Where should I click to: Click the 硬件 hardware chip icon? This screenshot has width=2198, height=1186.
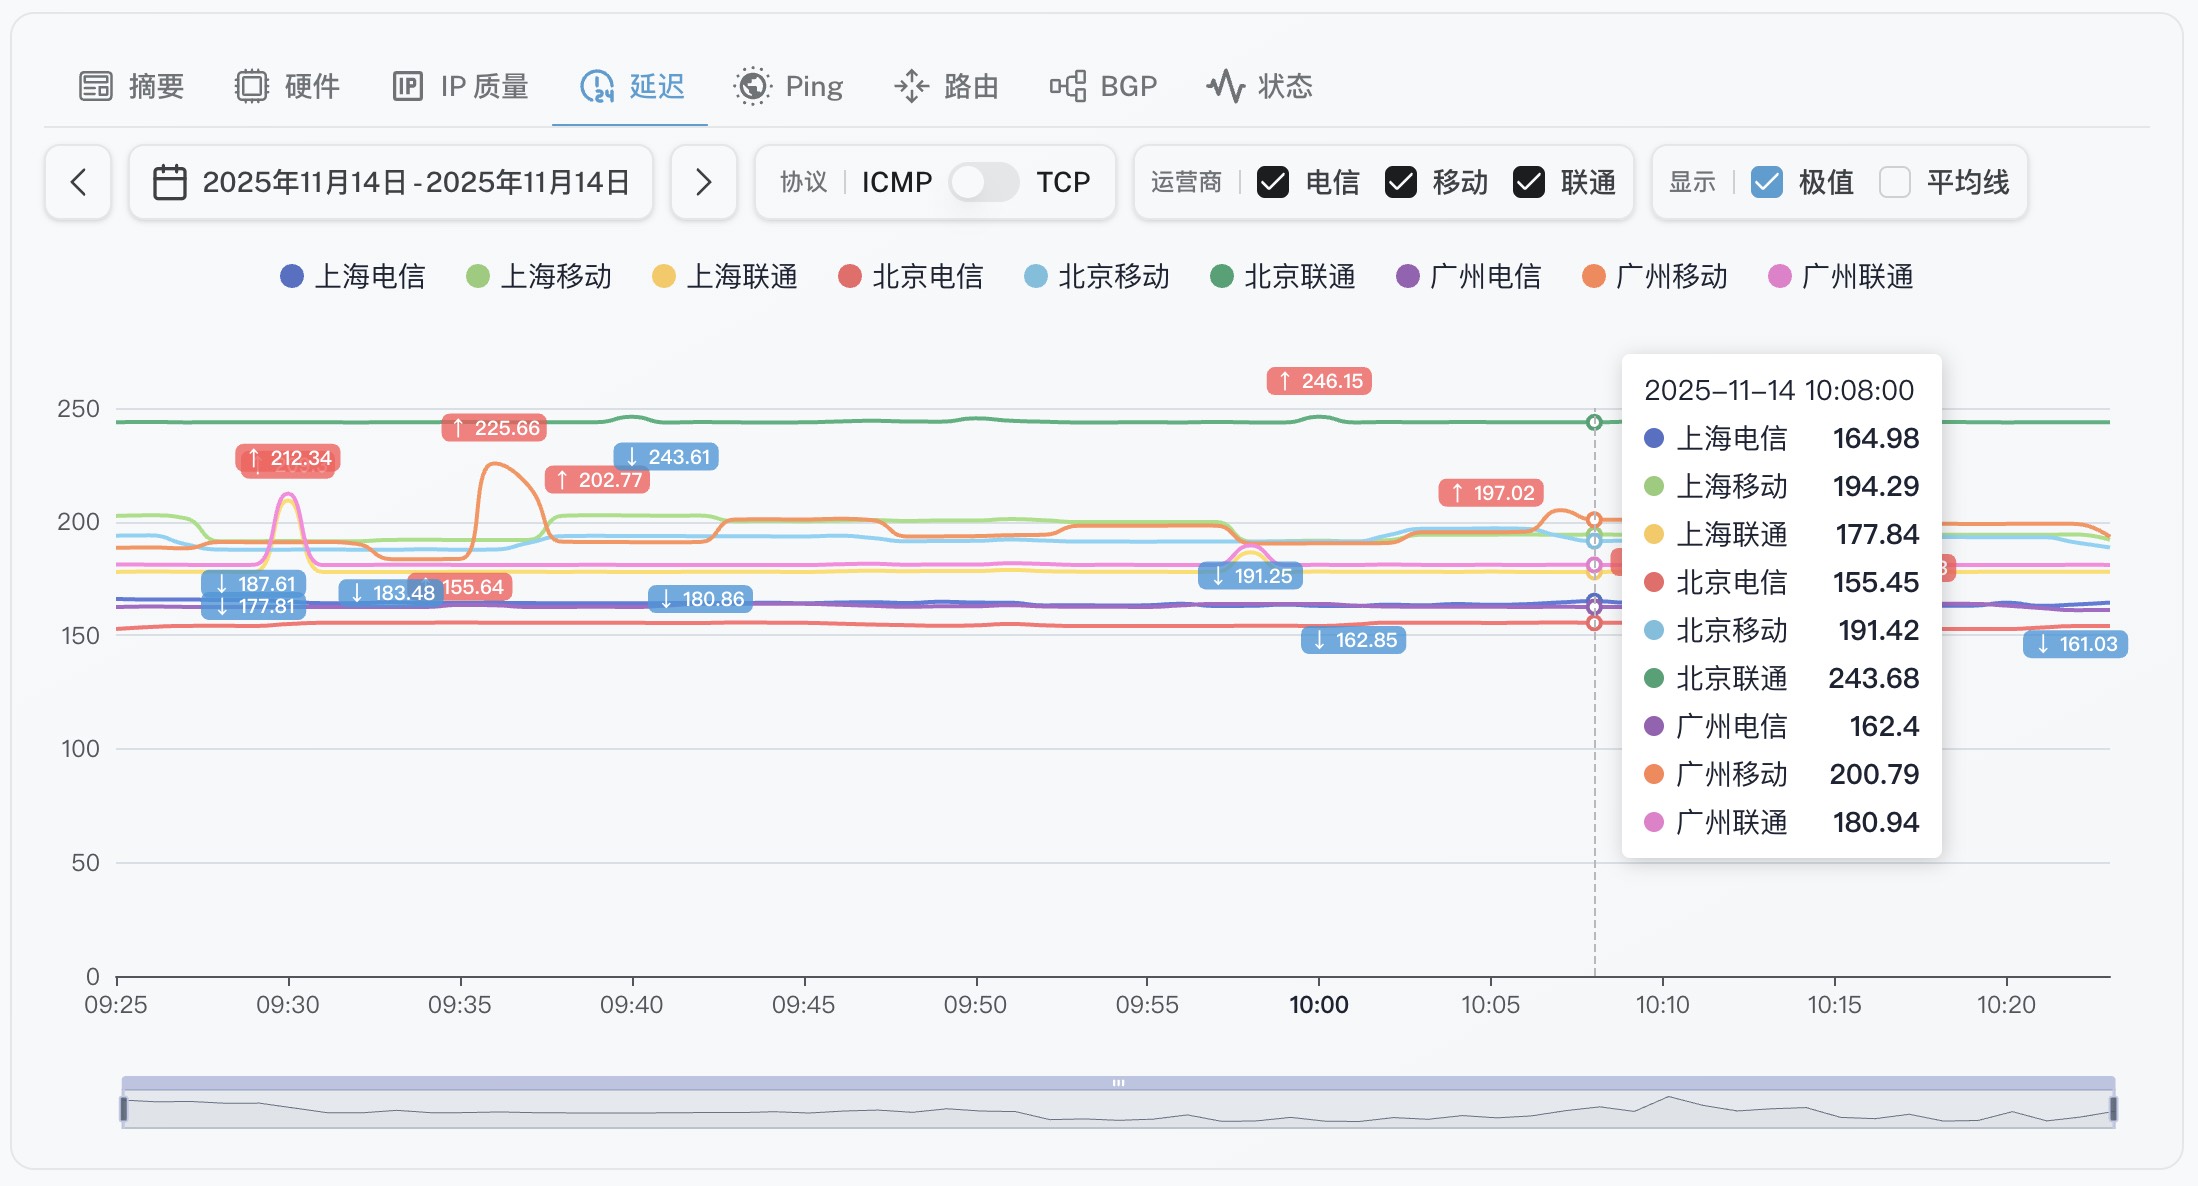[252, 86]
